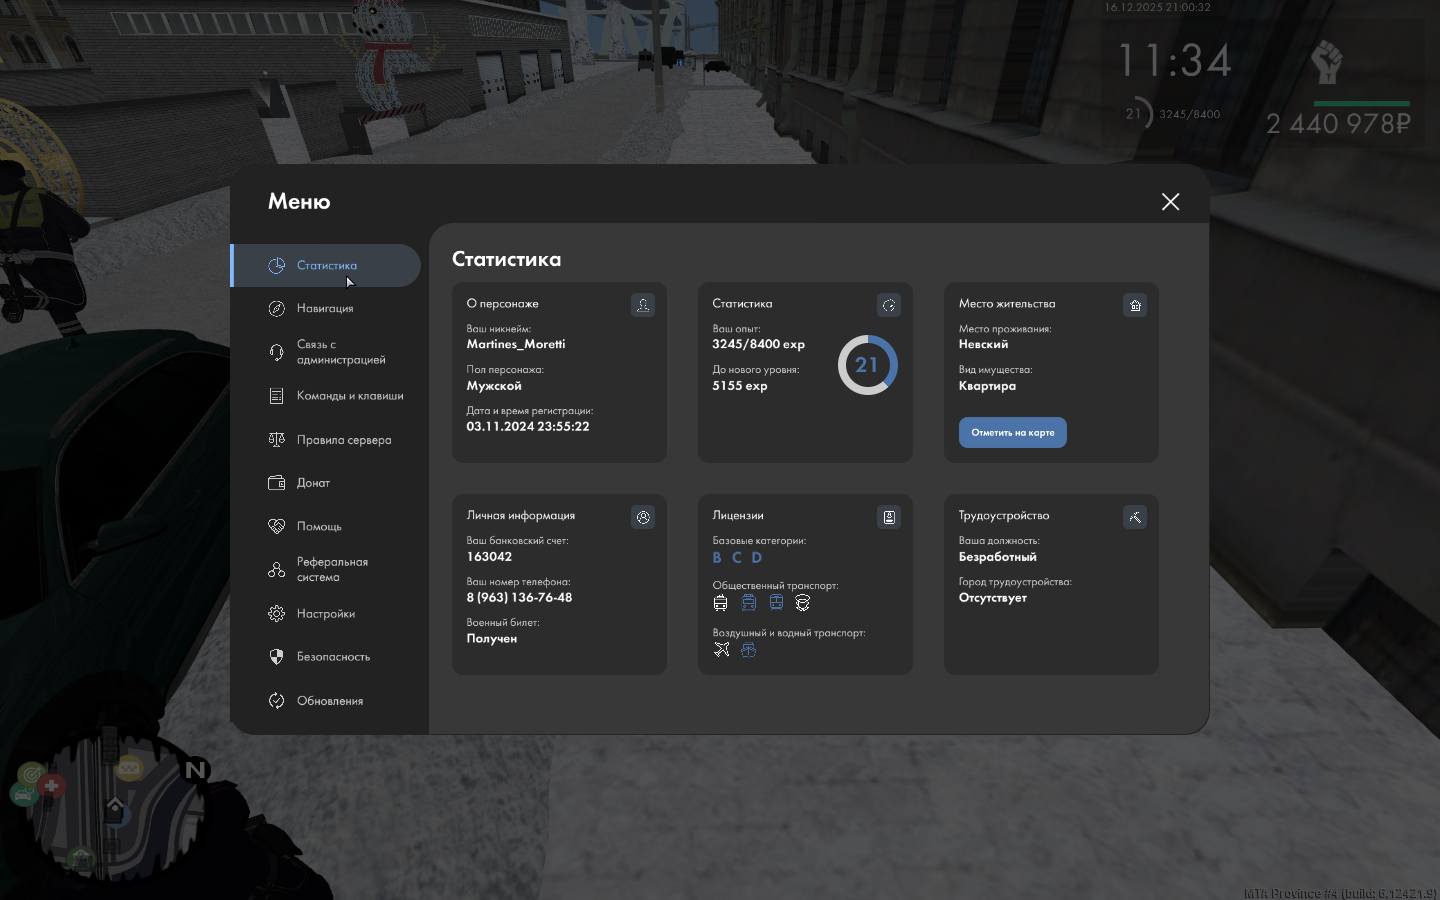Click the list icon beside Команды и клавиши
This screenshot has height=900, width=1440.
point(277,396)
